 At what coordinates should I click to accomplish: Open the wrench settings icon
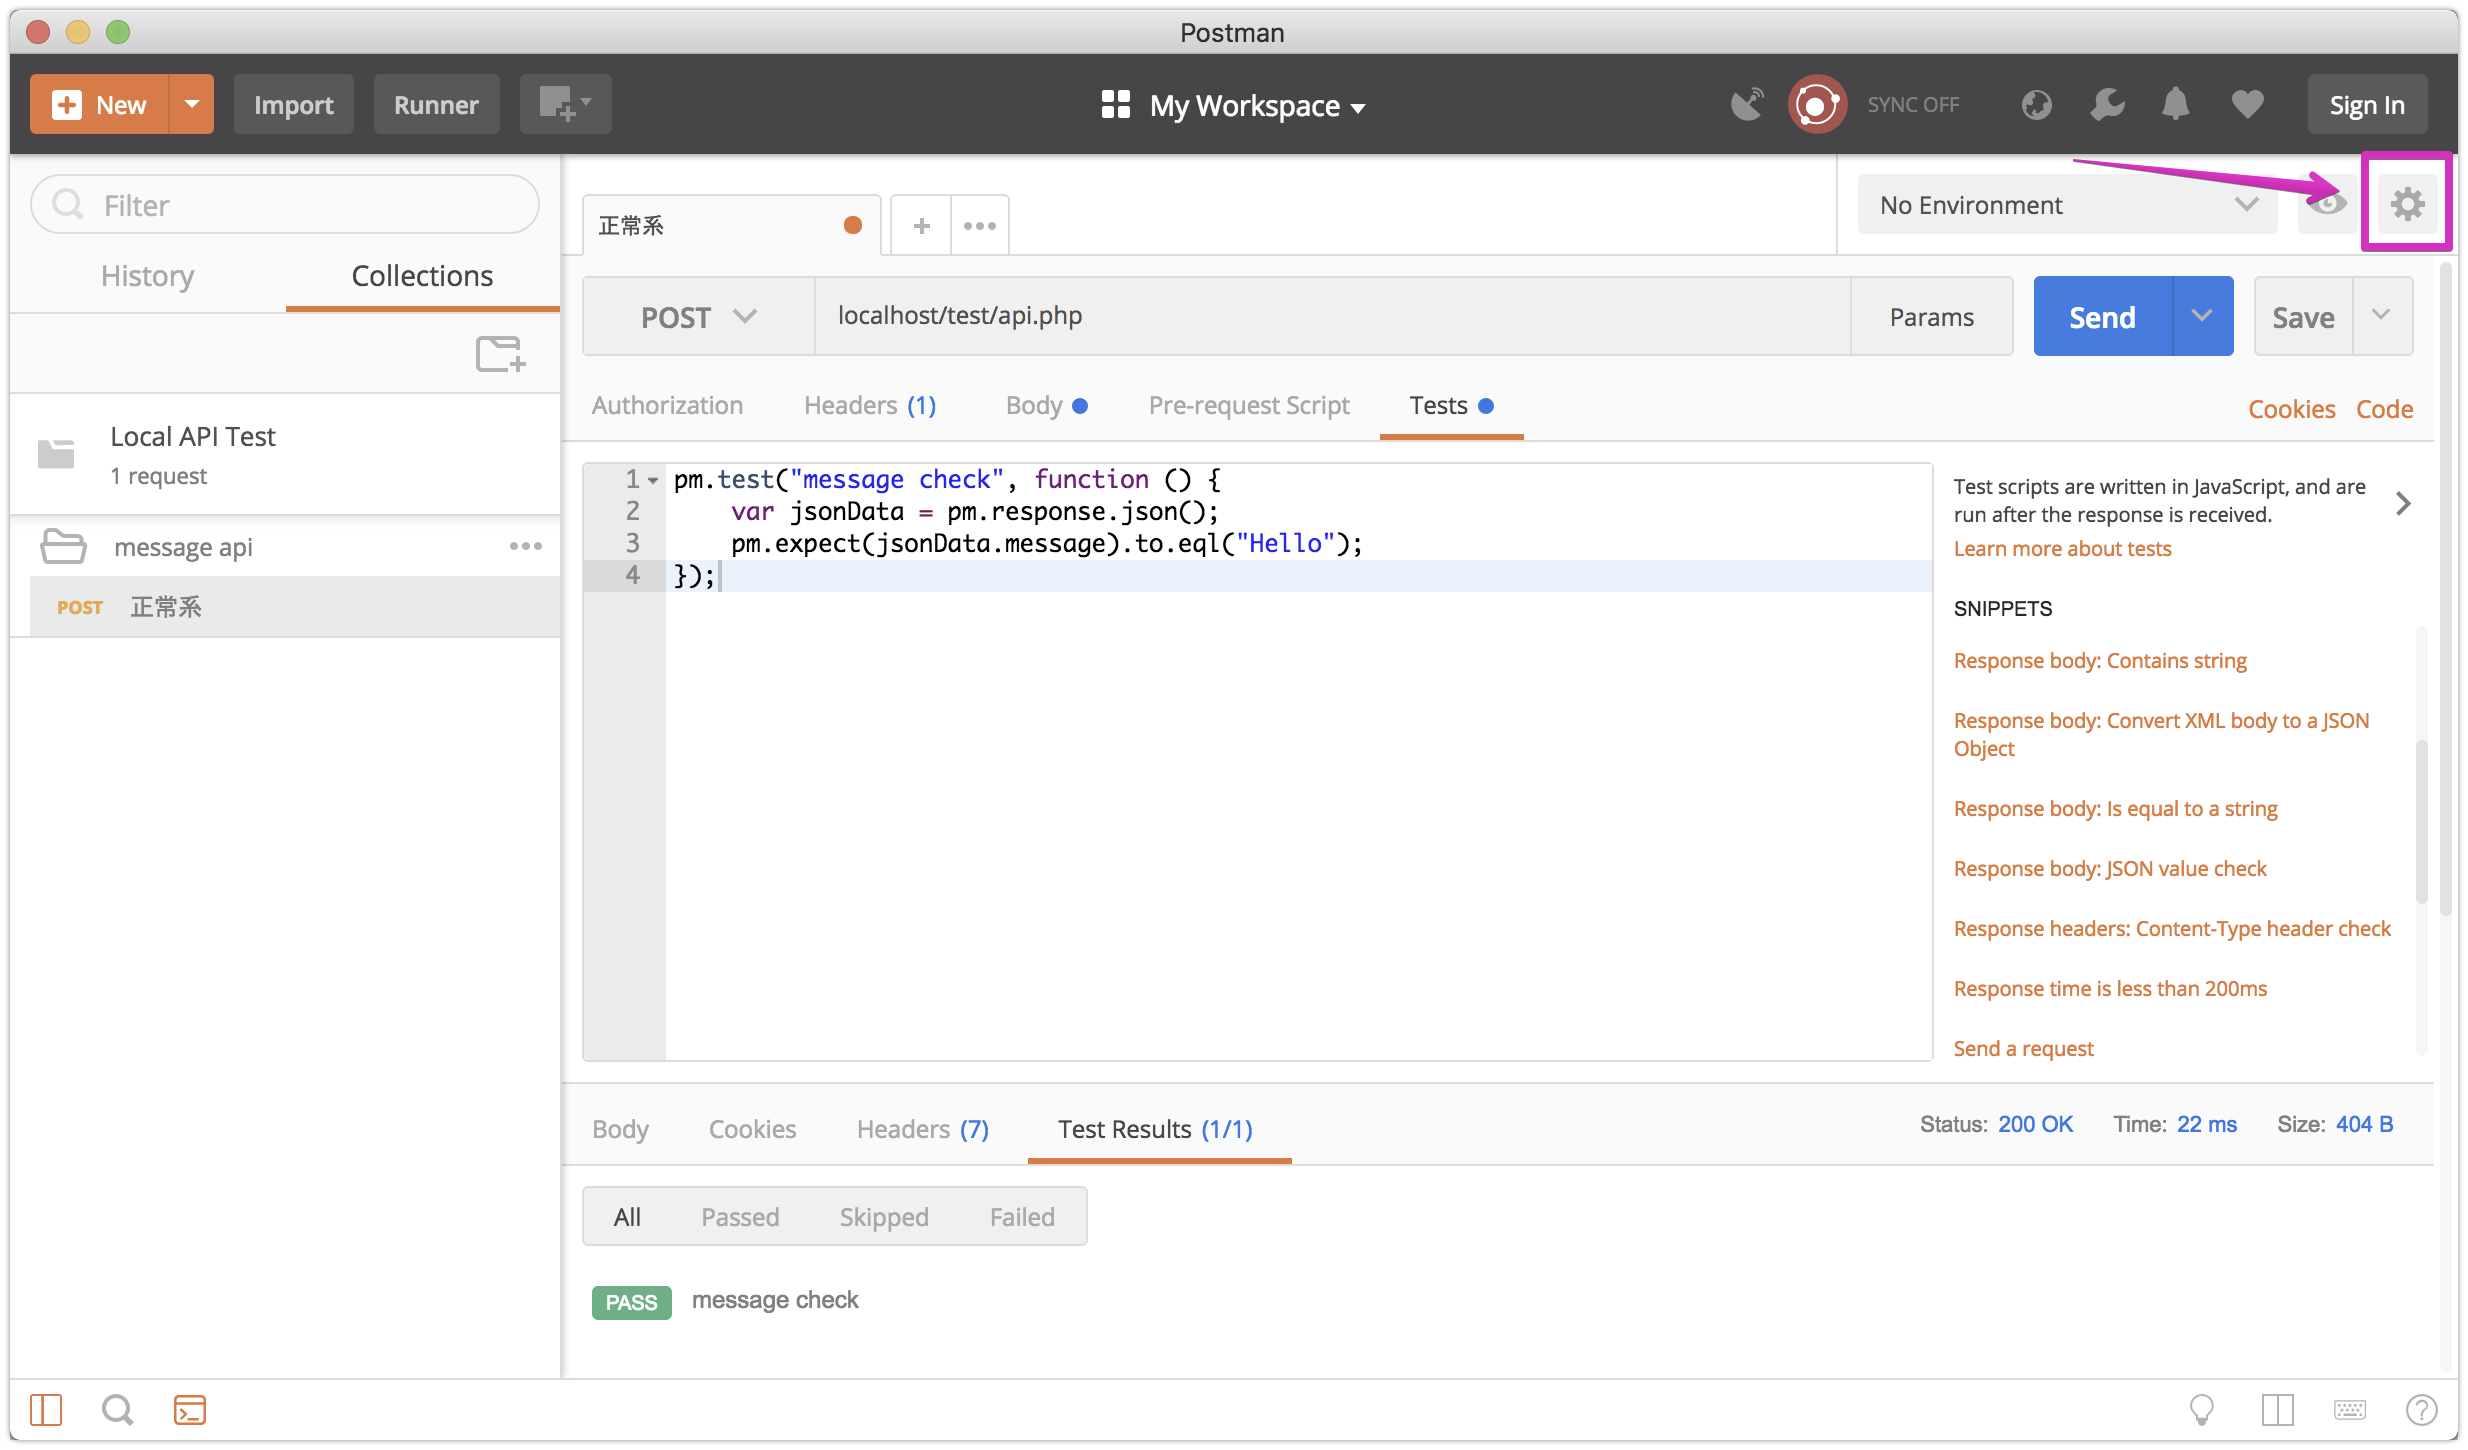tap(2107, 104)
